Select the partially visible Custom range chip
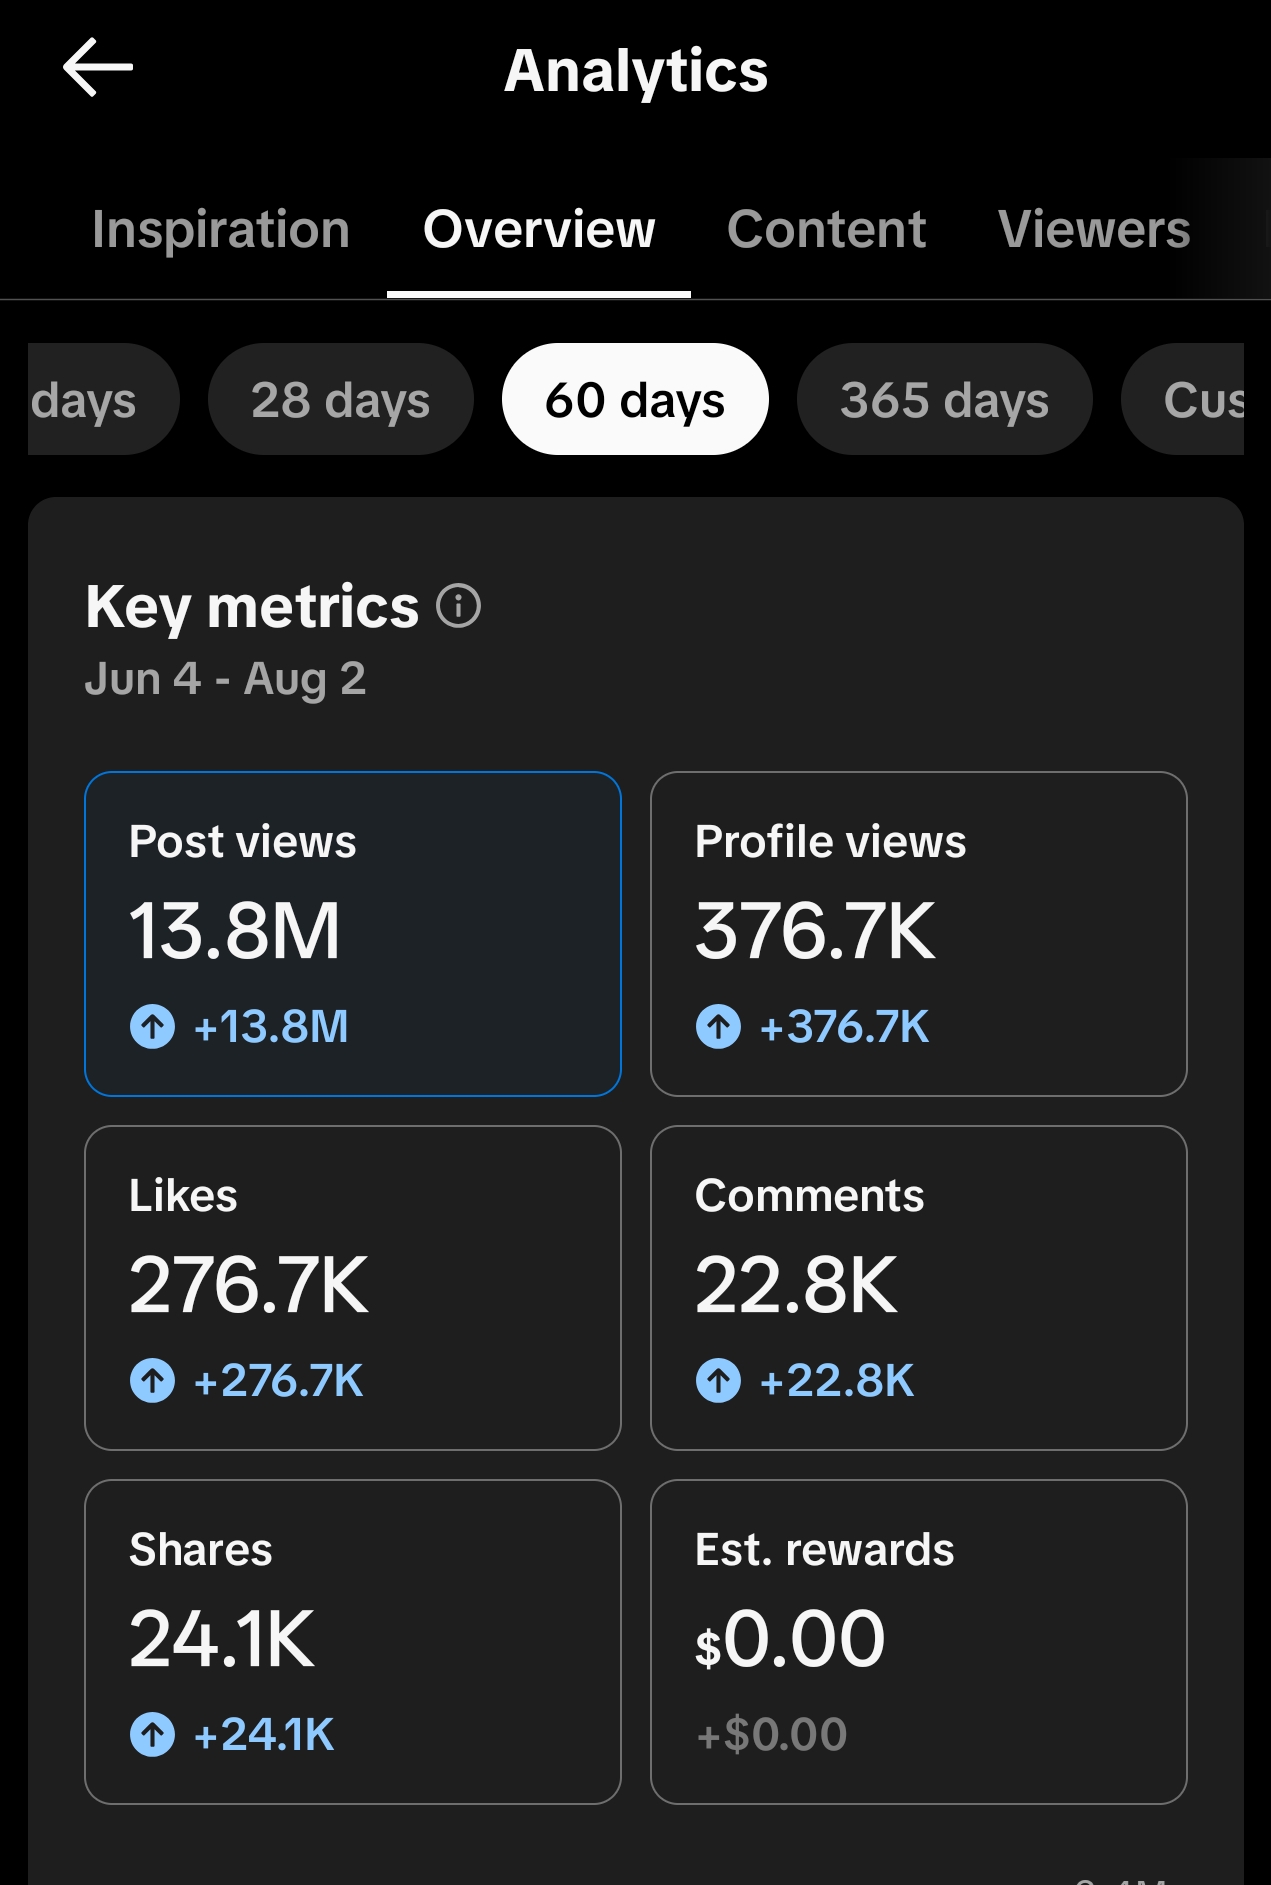Viewport: 1271px width, 1885px height. point(1184,399)
